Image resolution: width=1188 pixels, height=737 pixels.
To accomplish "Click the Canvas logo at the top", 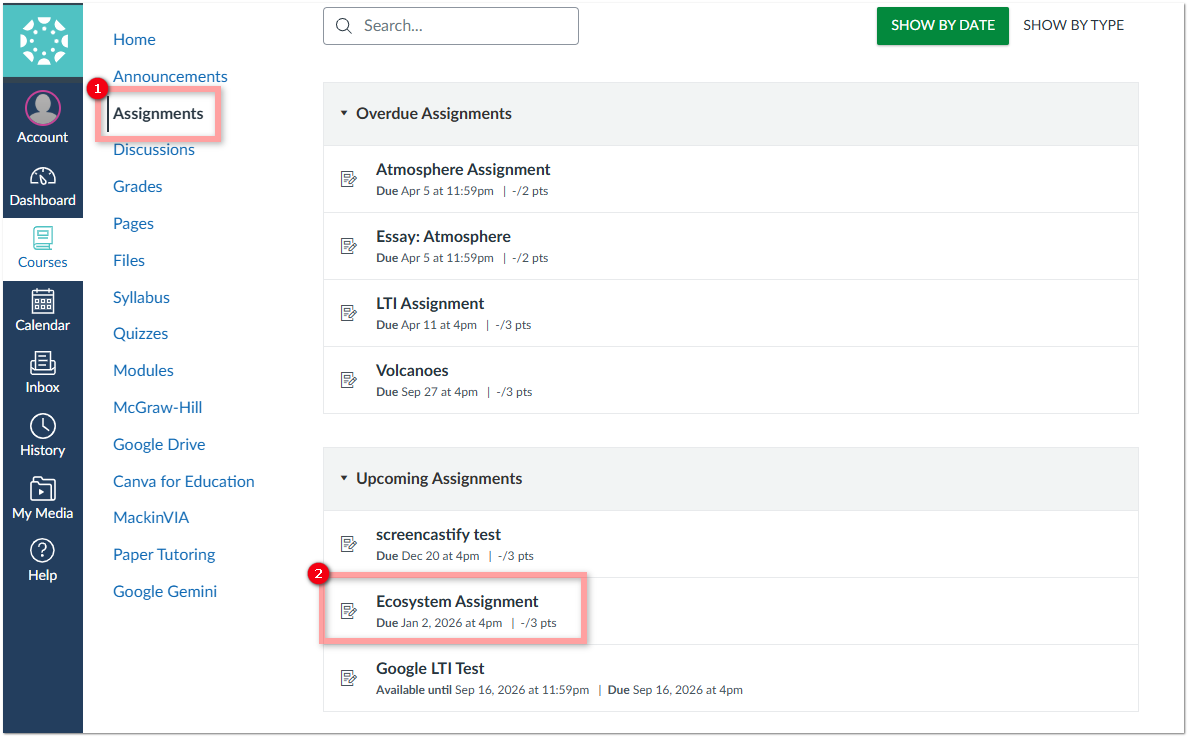I will click(42, 40).
